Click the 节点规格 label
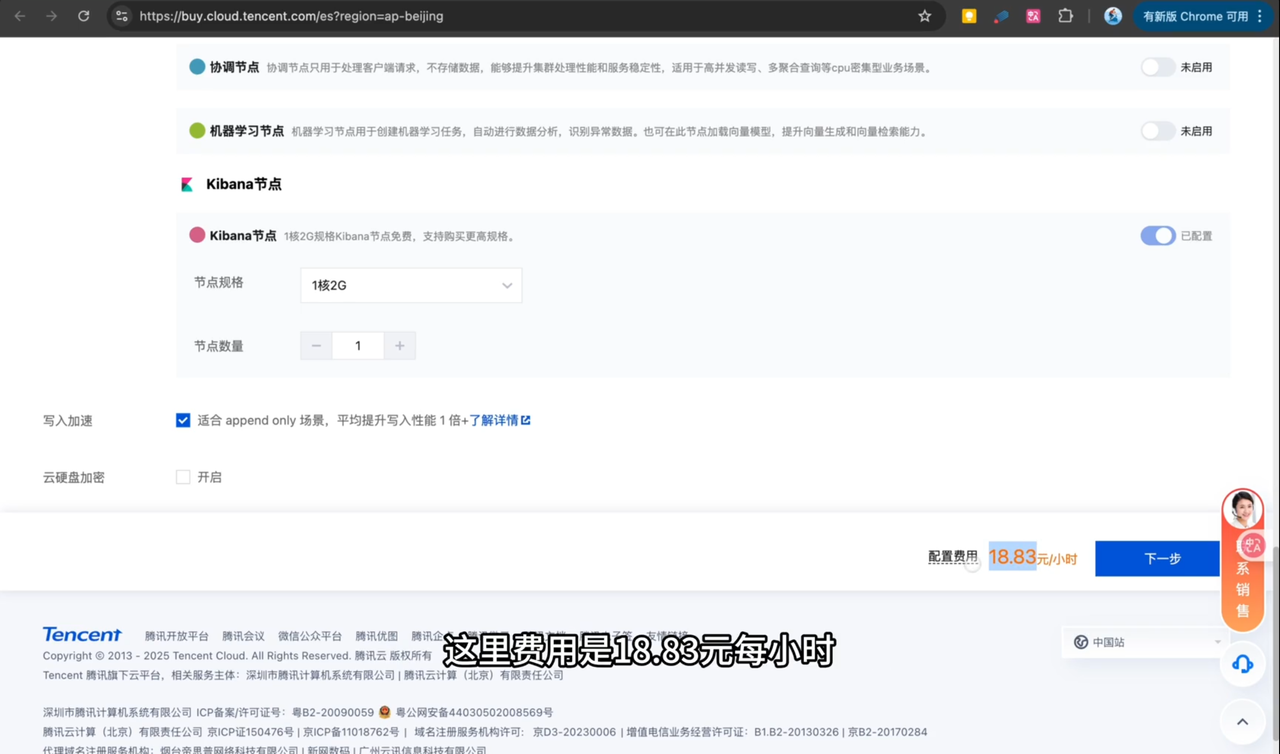Screen dimensions: 1280x754 tap(219, 283)
